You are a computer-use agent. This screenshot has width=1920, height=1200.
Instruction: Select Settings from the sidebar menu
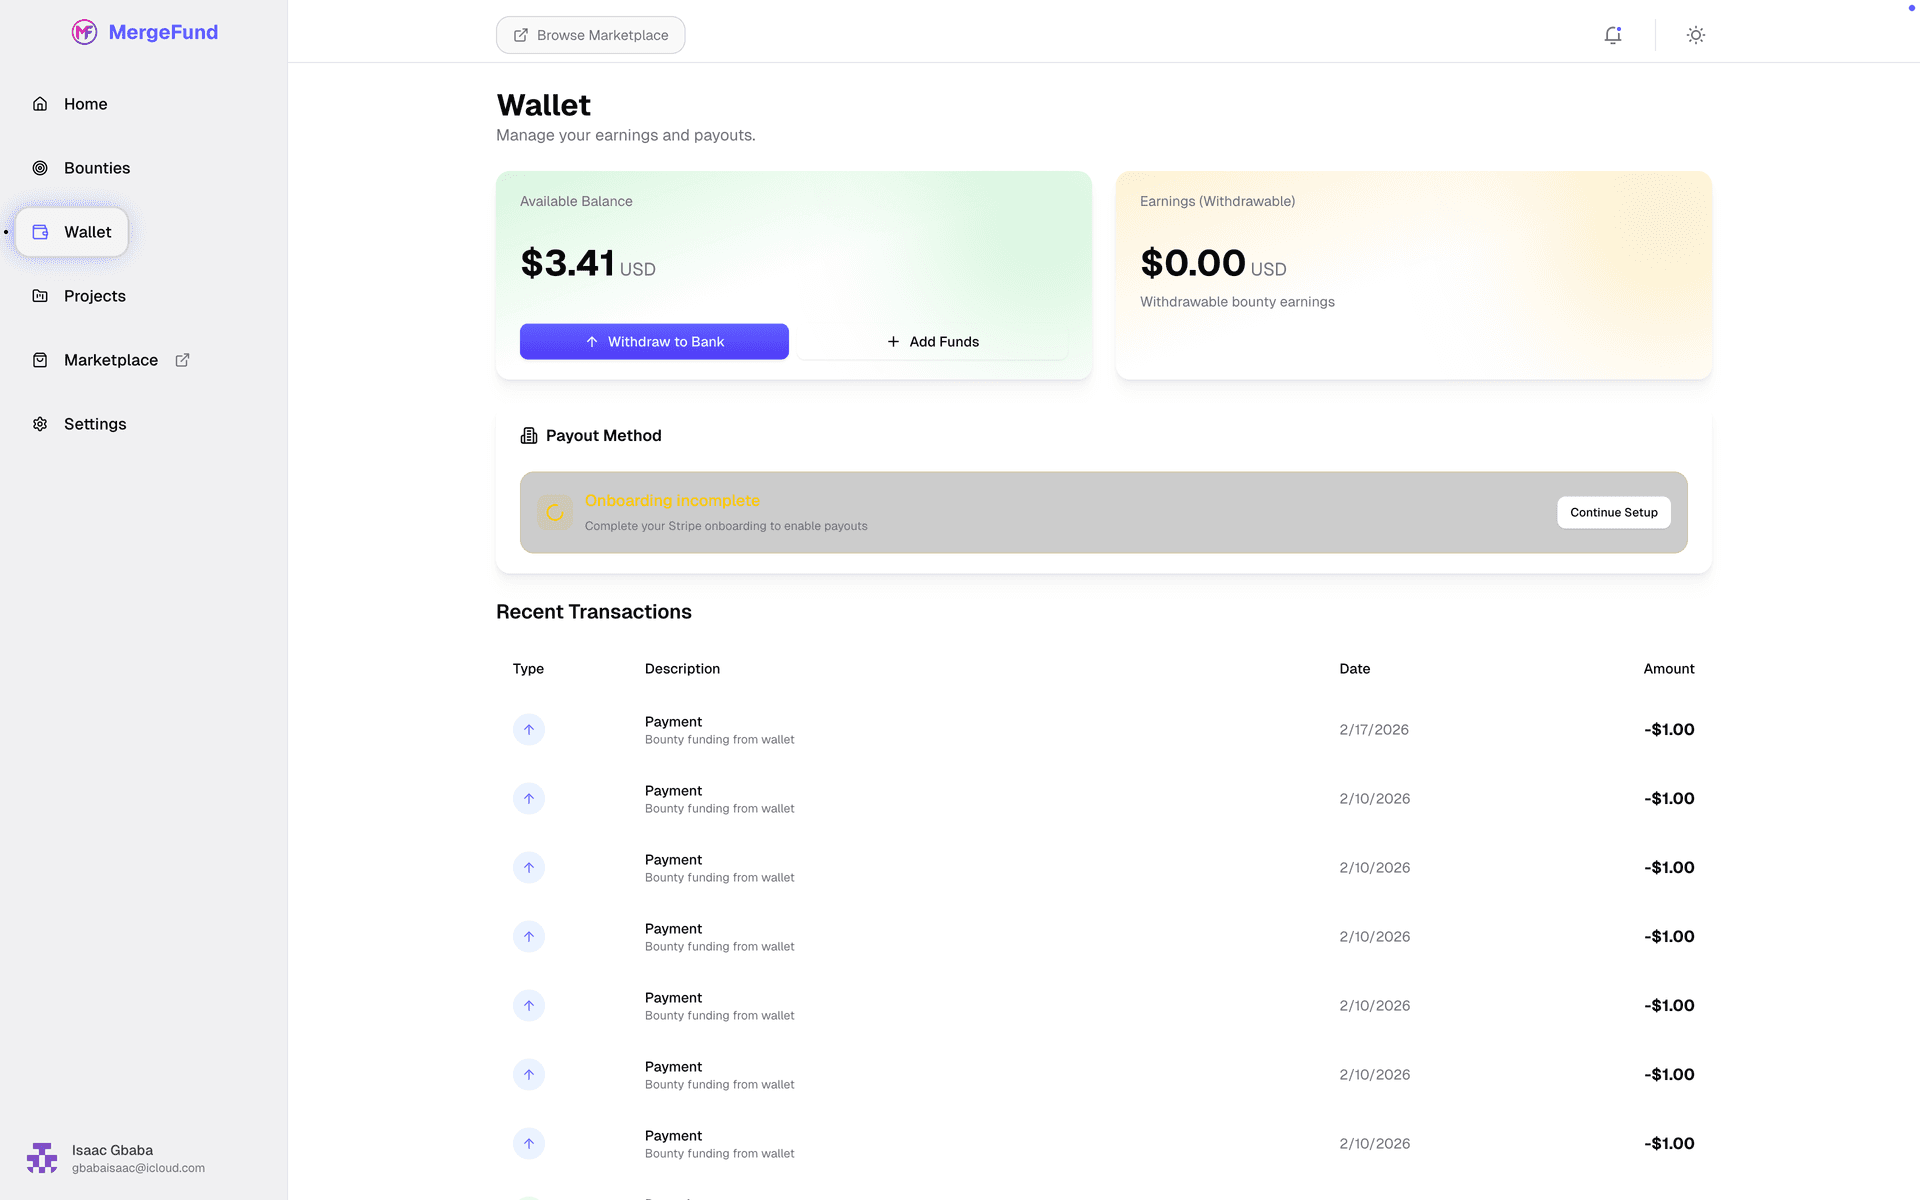[x=95, y=423]
